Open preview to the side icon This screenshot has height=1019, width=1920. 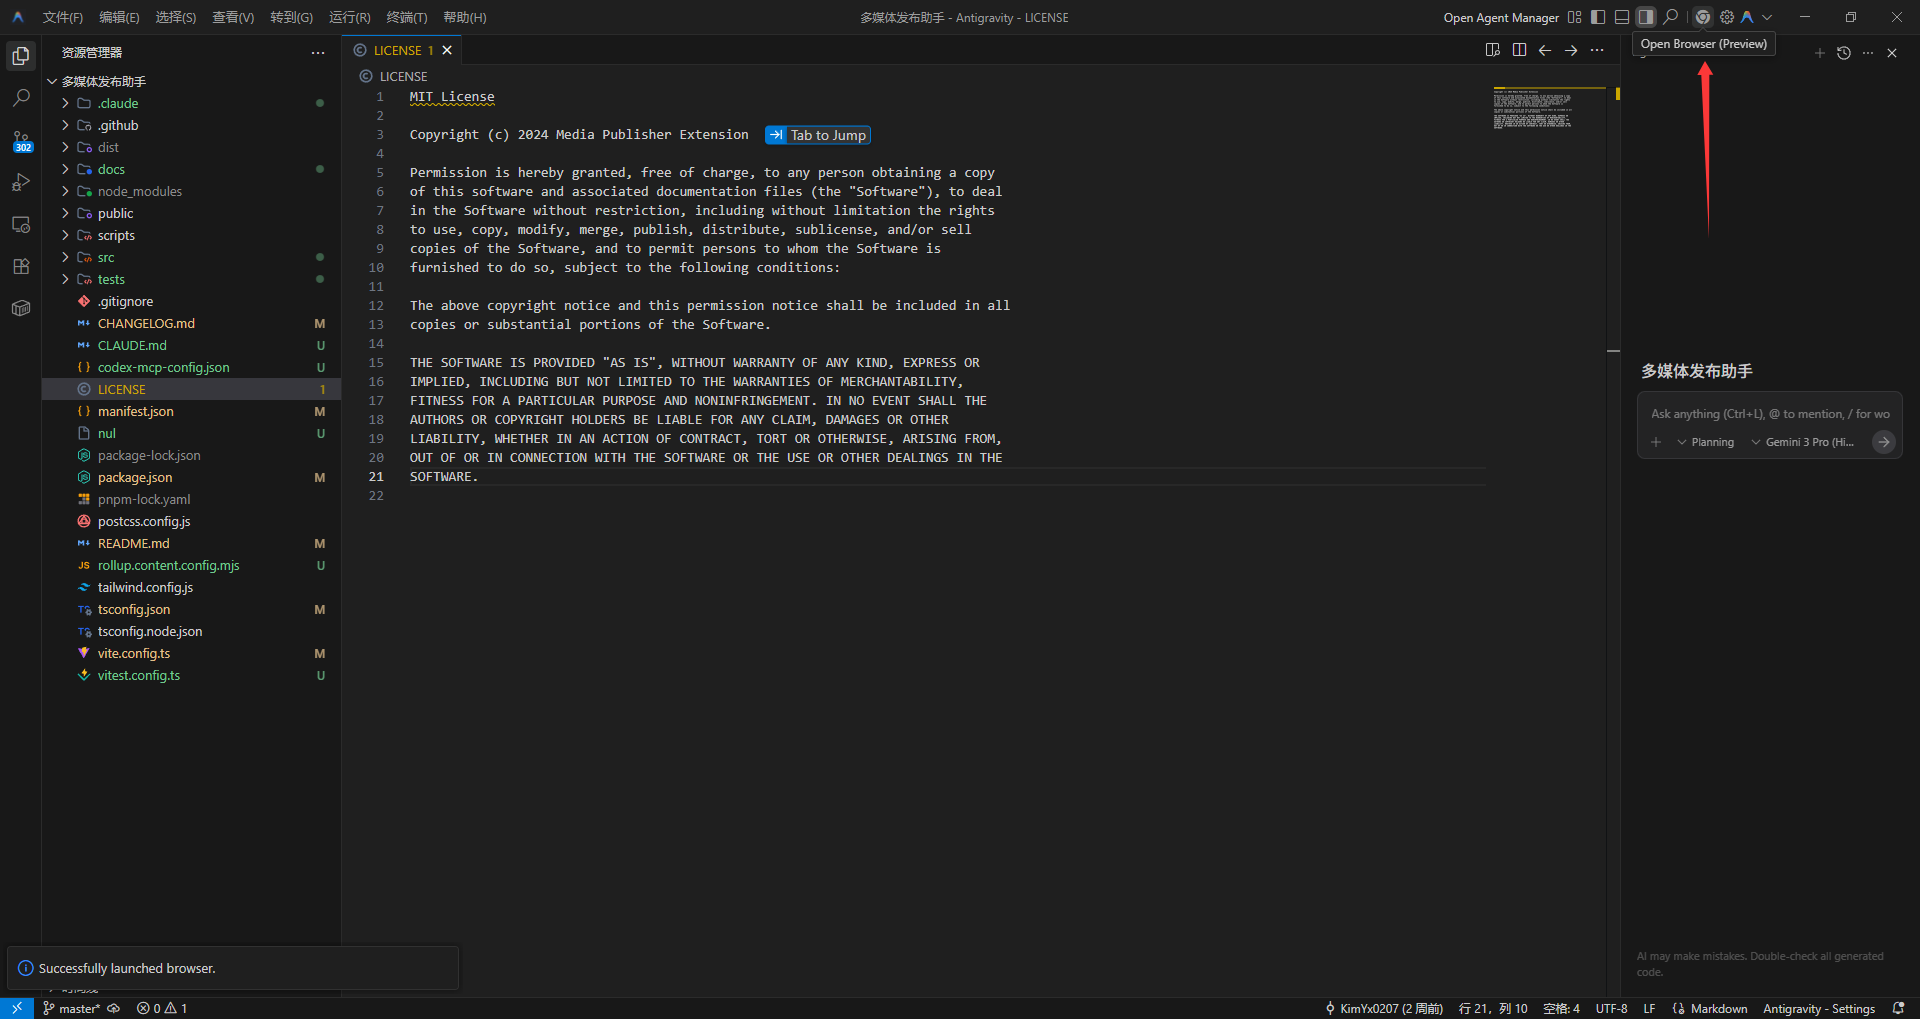point(1493,50)
